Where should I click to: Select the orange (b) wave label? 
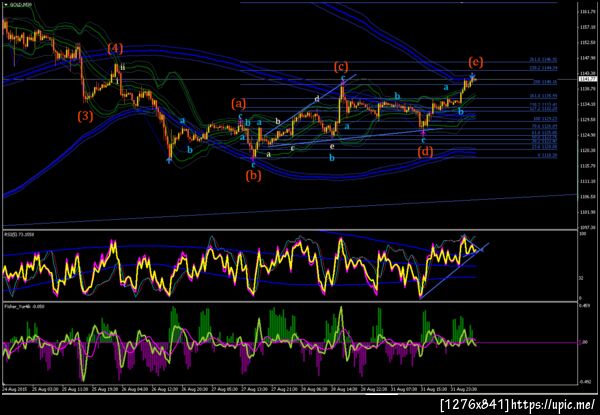click(x=253, y=176)
